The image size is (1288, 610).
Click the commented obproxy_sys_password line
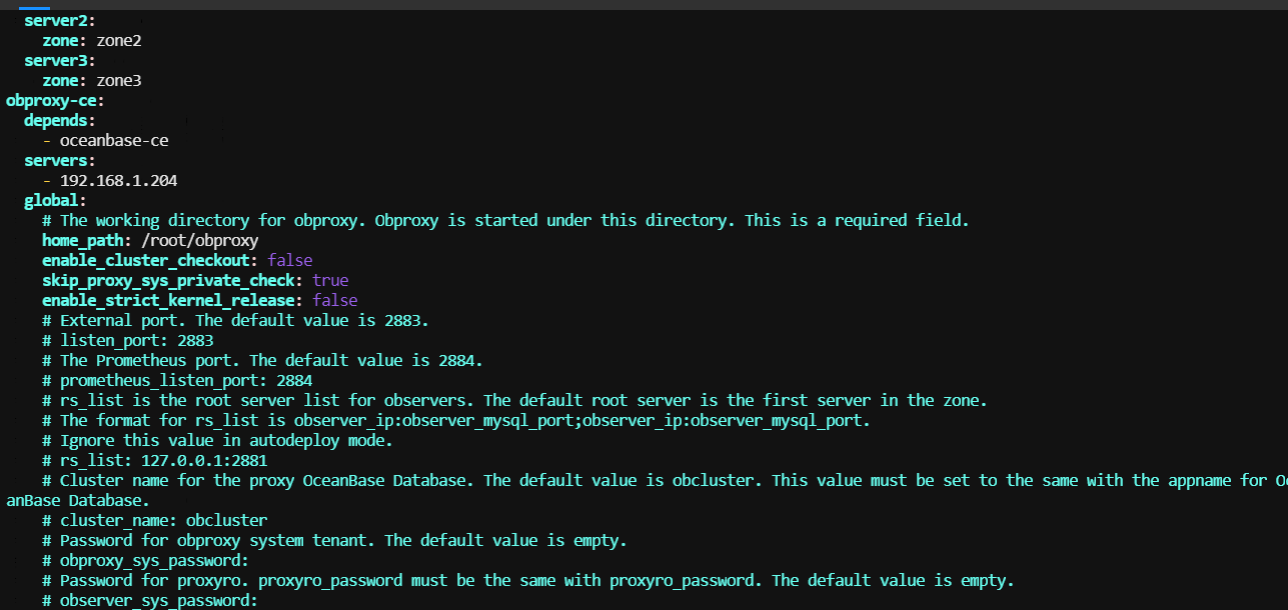tap(146, 560)
